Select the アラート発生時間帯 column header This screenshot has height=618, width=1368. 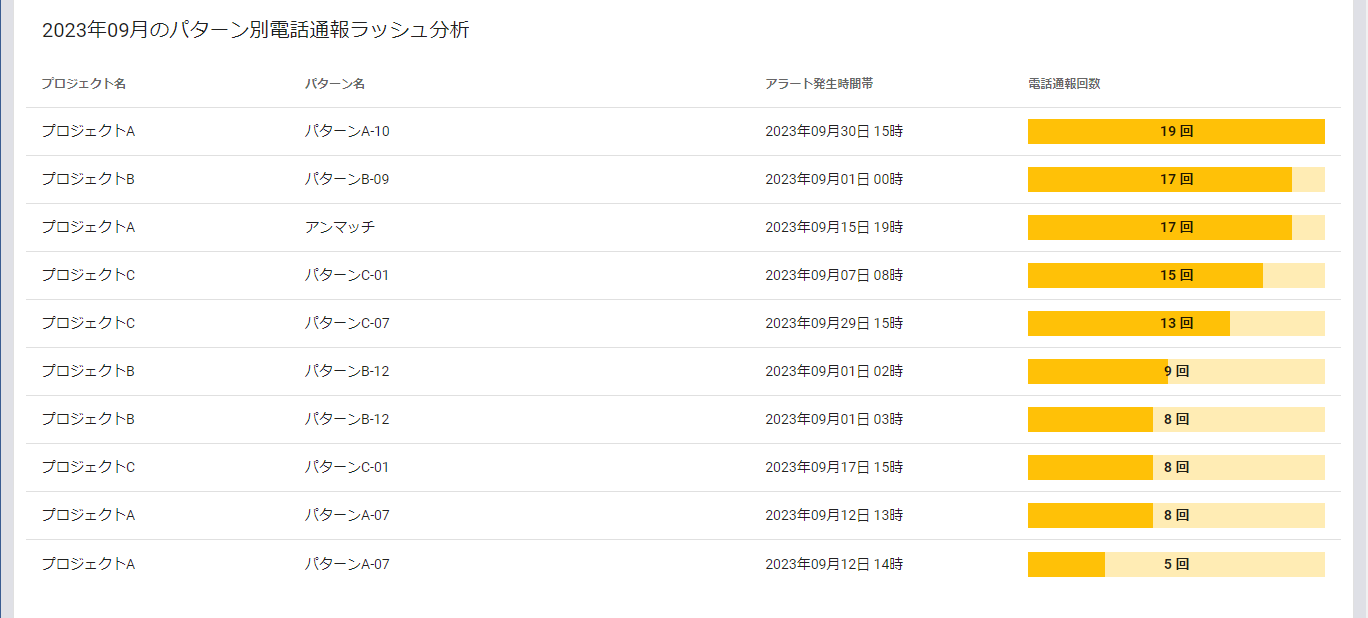[819, 84]
